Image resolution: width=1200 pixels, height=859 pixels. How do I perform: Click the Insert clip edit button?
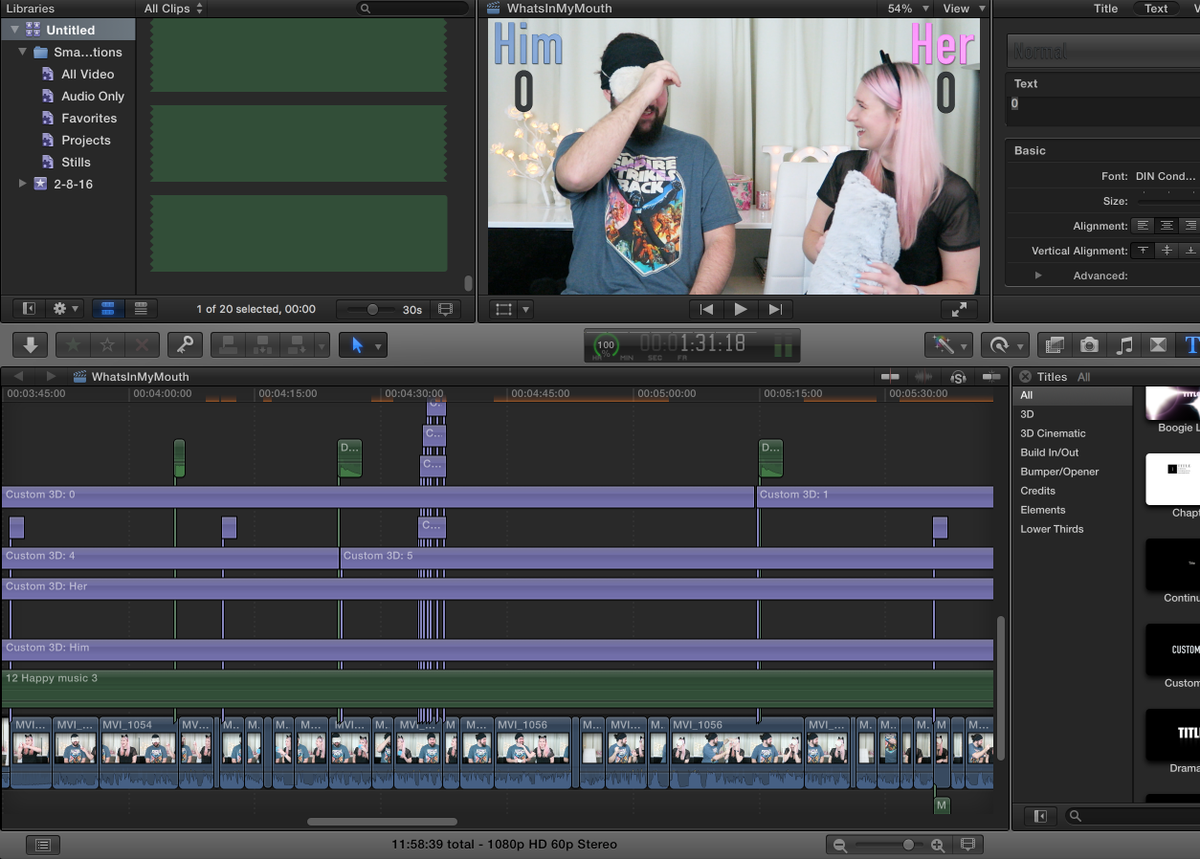point(264,345)
